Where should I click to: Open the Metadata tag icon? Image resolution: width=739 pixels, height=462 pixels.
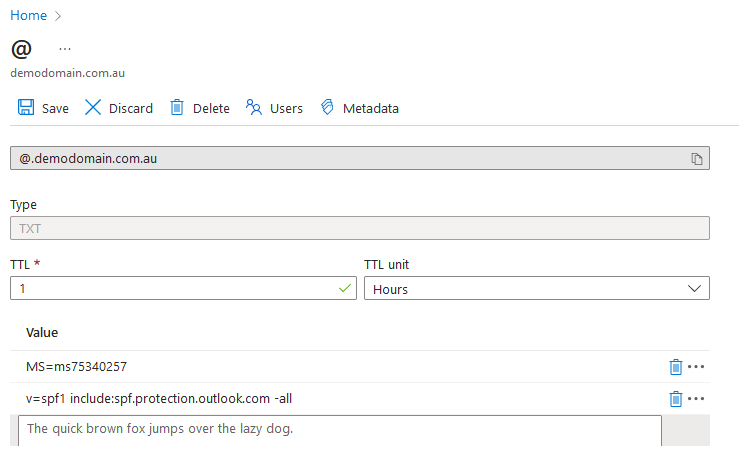coord(327,108)
